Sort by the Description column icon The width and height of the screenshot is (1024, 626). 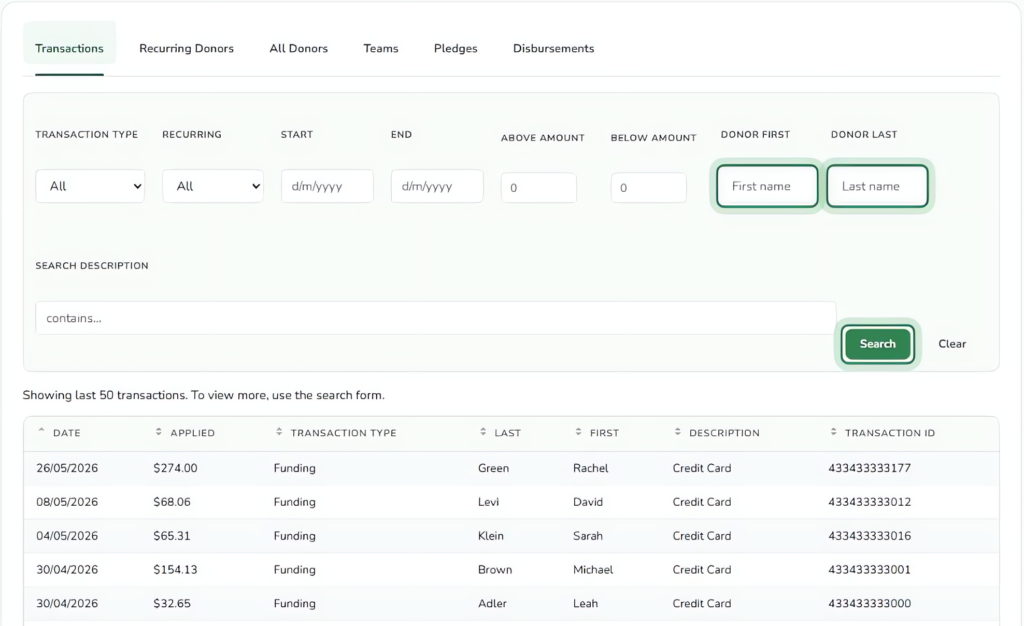click(677, 432)
